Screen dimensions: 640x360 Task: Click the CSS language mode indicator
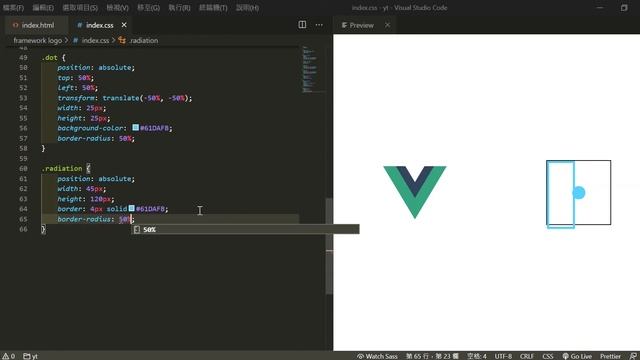[548, 356]
